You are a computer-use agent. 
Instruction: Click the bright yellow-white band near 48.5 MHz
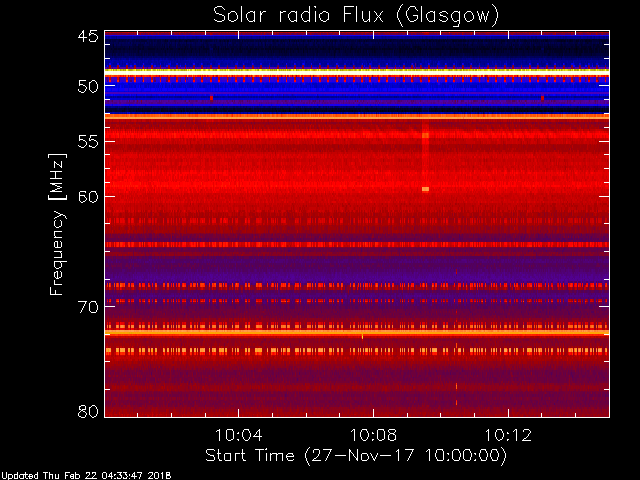357,71
